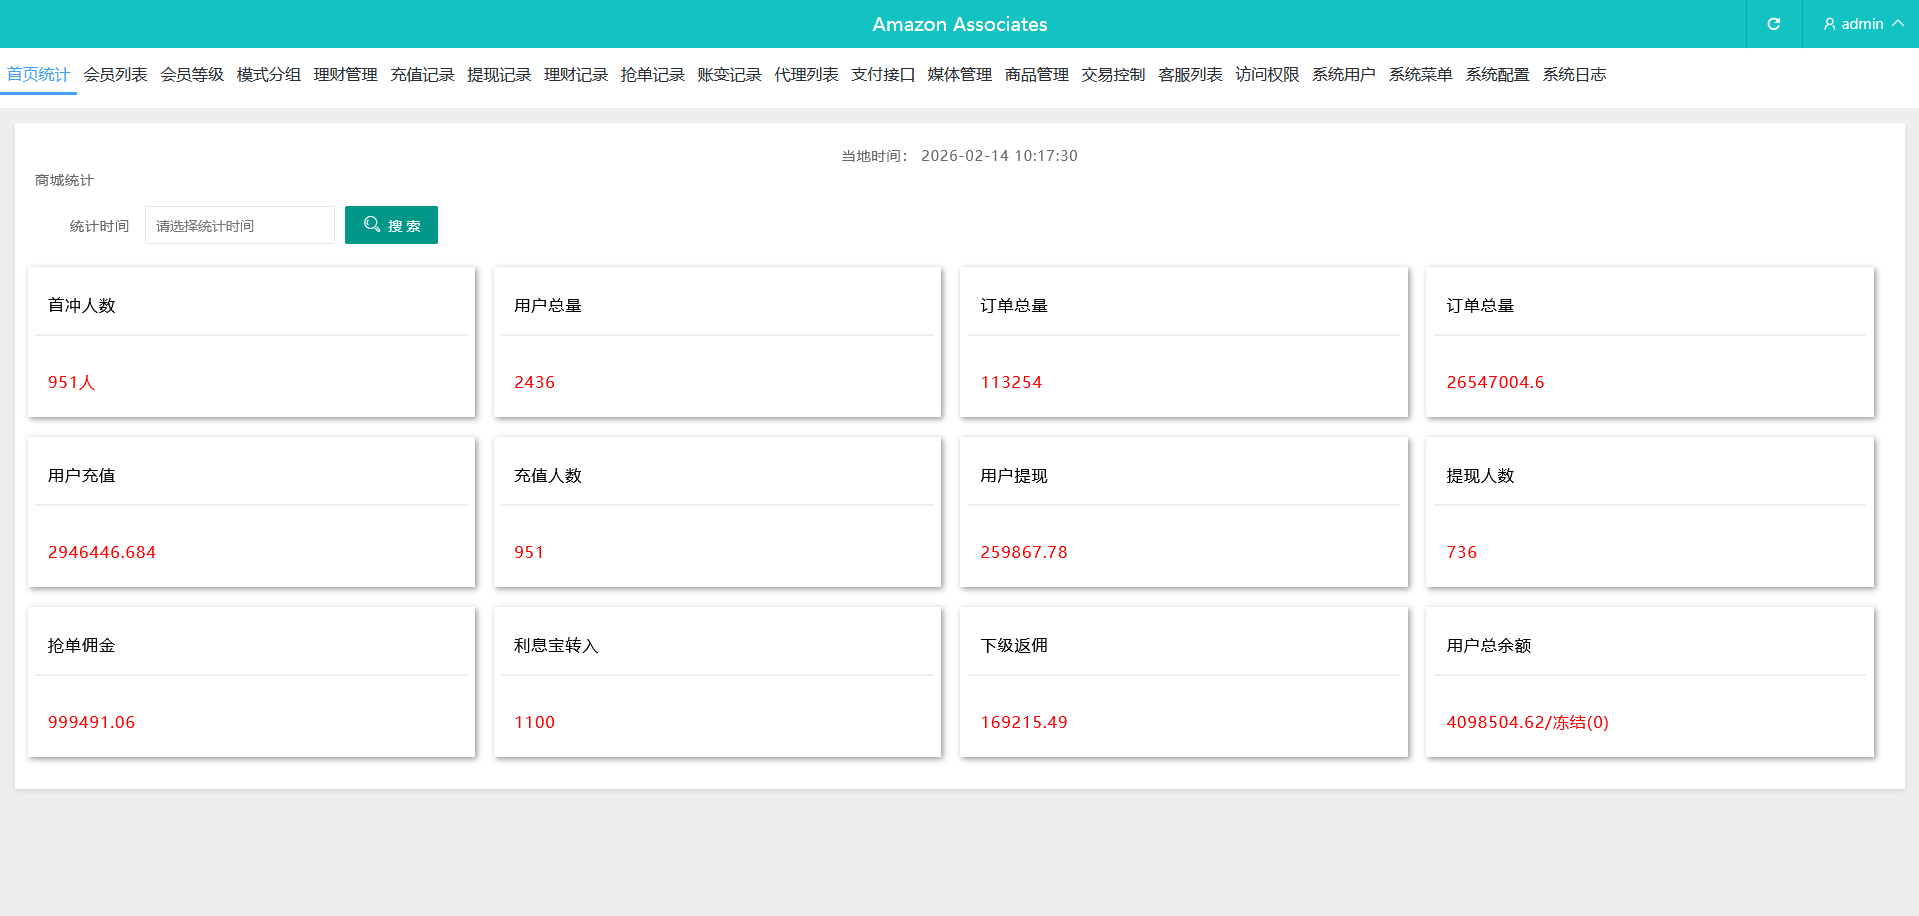
Task: Open the 客服列表 tab
Action: (x=1190, y=75)
